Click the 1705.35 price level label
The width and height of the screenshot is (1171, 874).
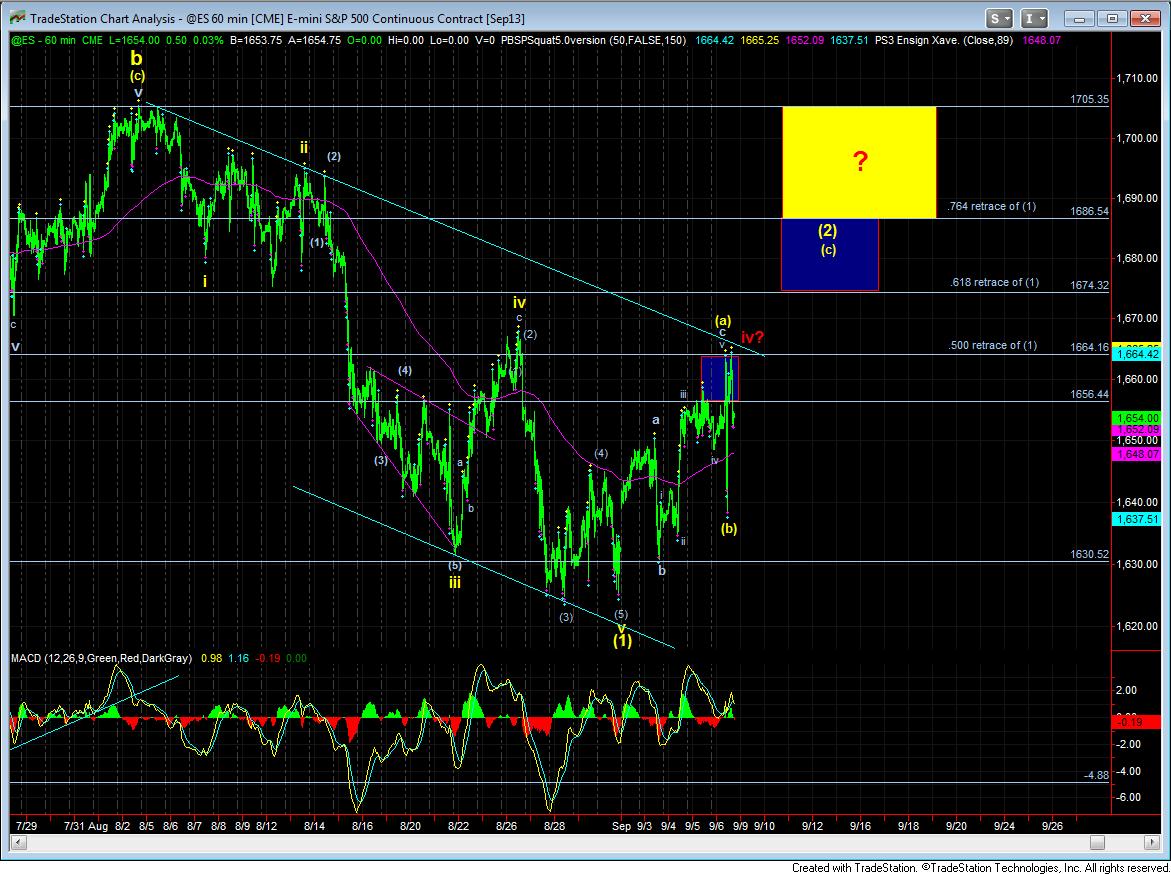point(1090,98)
